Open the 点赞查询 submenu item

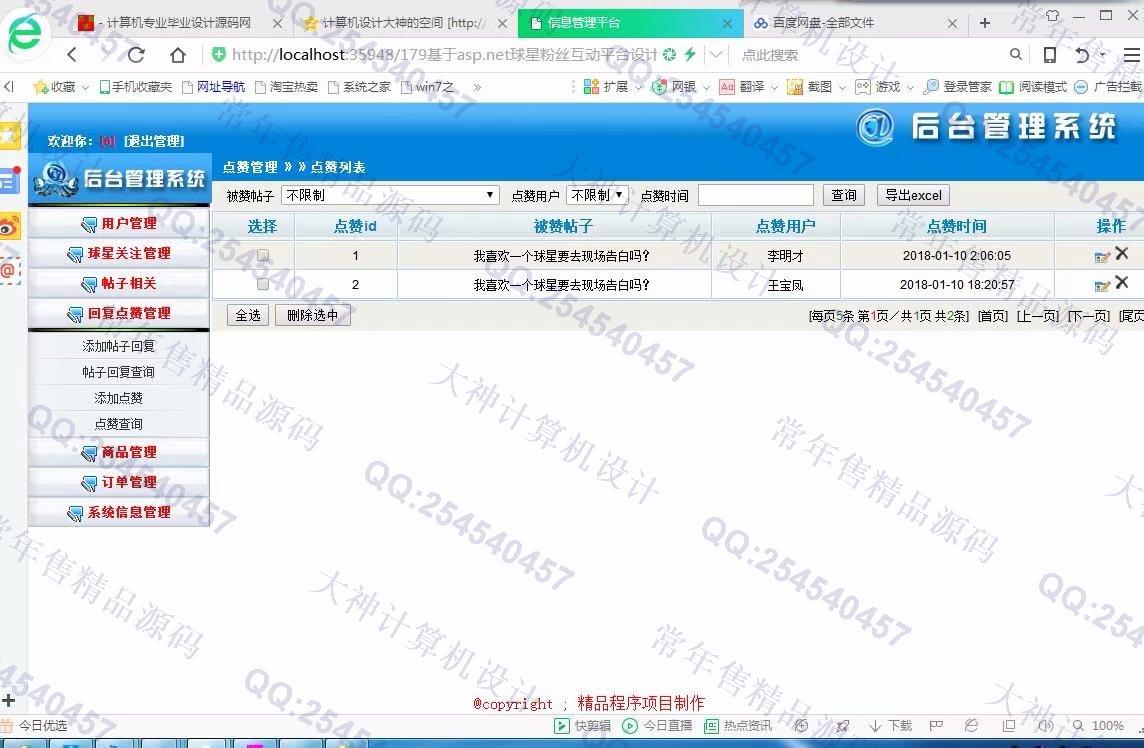coord(118,424)
